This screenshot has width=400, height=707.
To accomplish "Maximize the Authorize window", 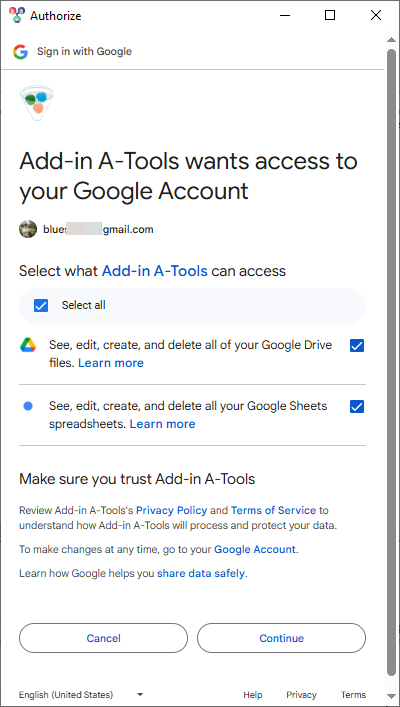I will (x=330, y=15).
